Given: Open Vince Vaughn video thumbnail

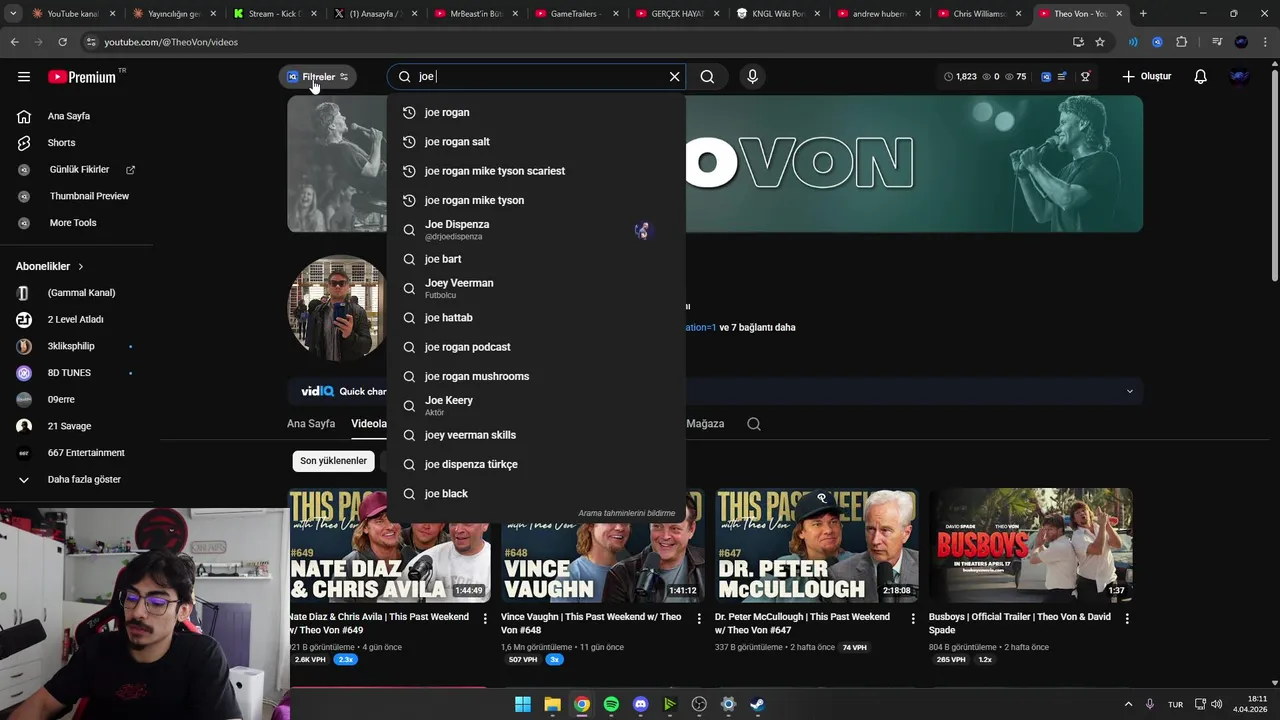Looking at the screenshot, I should [x=602, y=545].
